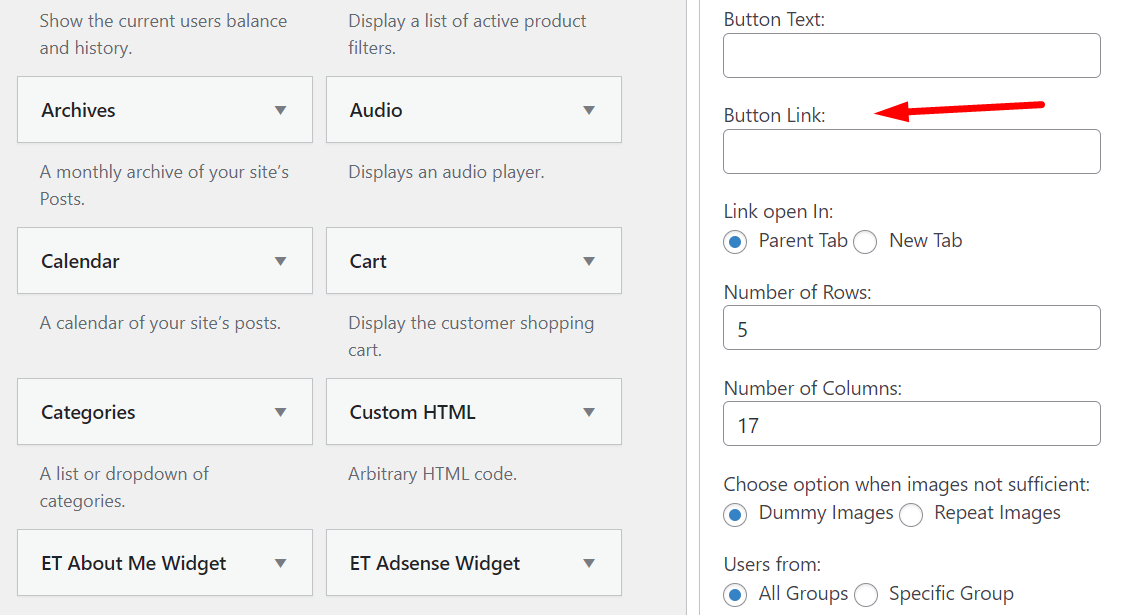Viewport: 1122px width, 615px height.
Task: Select All Groups radio button
Action: tap(736, 595)
